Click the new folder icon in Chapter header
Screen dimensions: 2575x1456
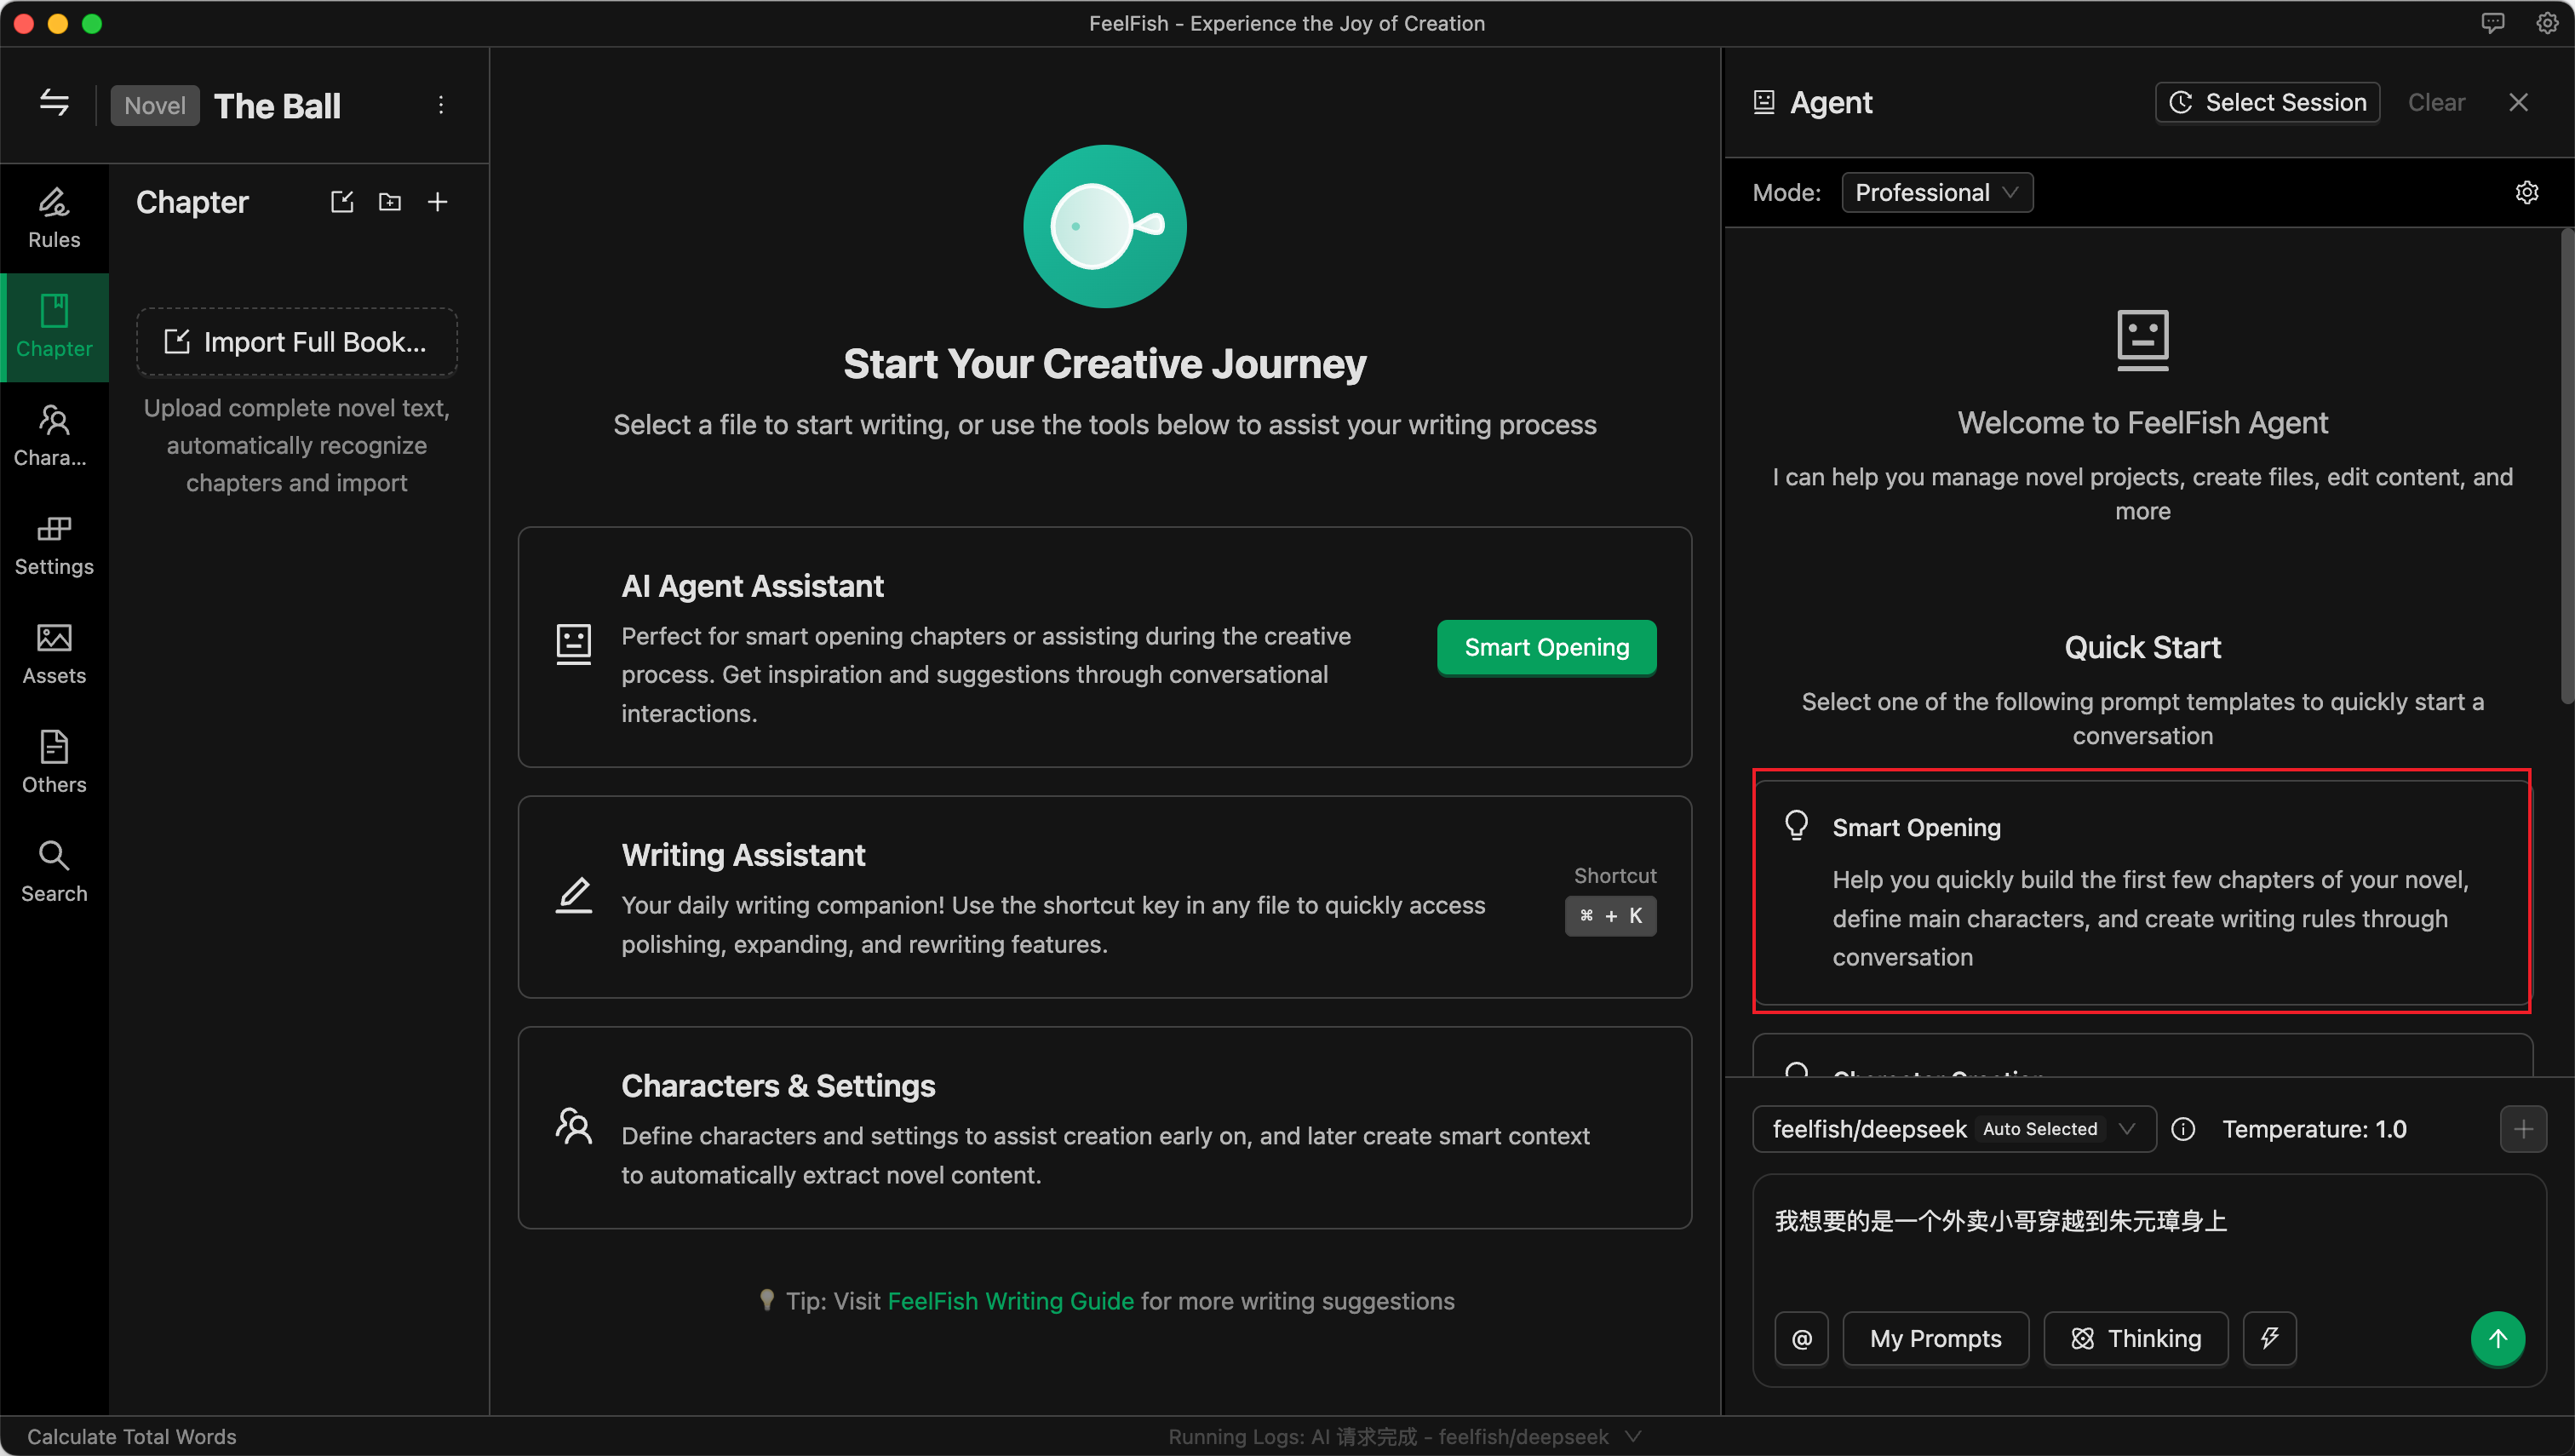[390, 202]
